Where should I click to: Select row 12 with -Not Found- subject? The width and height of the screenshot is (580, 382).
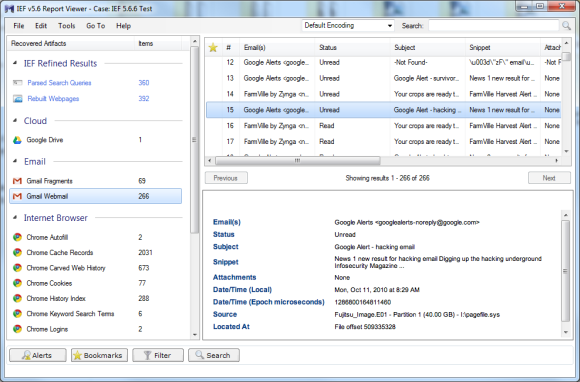pyautogui.click(x=383, y=62)
